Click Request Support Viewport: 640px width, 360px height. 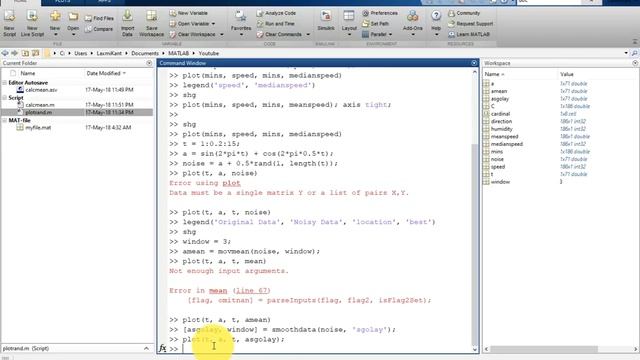click(471, 24)
